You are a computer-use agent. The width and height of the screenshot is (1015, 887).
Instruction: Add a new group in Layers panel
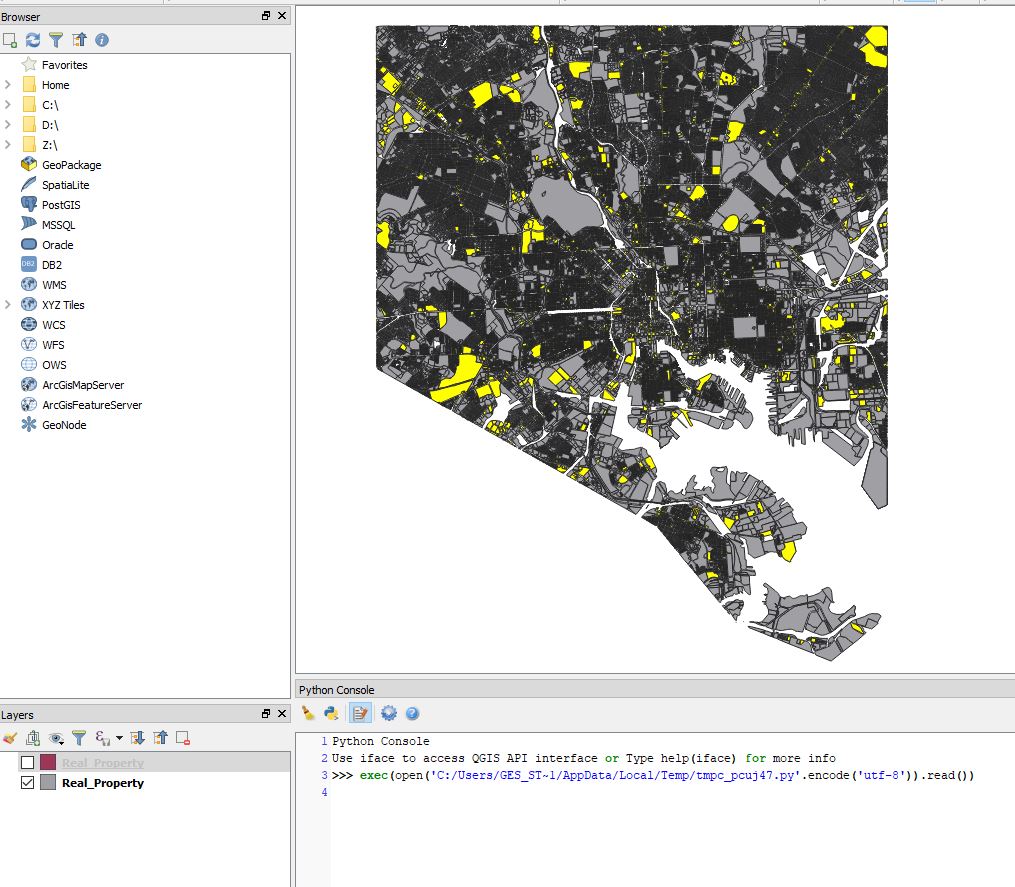pyautogui.click(x=33, y=738)
